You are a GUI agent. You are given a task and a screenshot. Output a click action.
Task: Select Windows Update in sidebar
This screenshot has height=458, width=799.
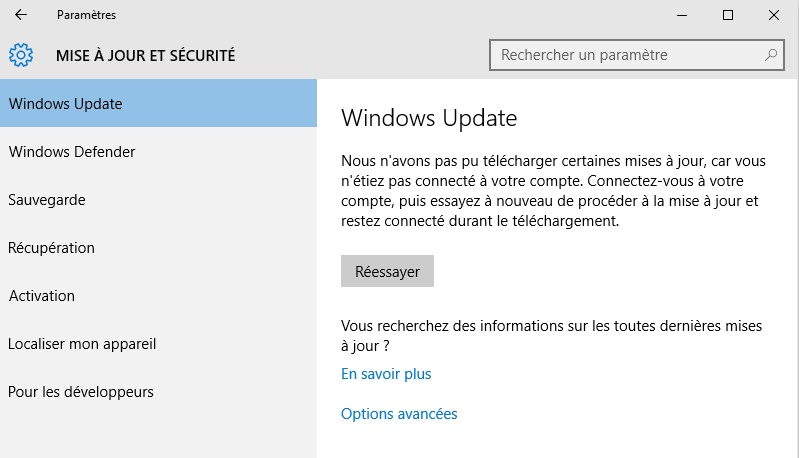click(158, 103)
